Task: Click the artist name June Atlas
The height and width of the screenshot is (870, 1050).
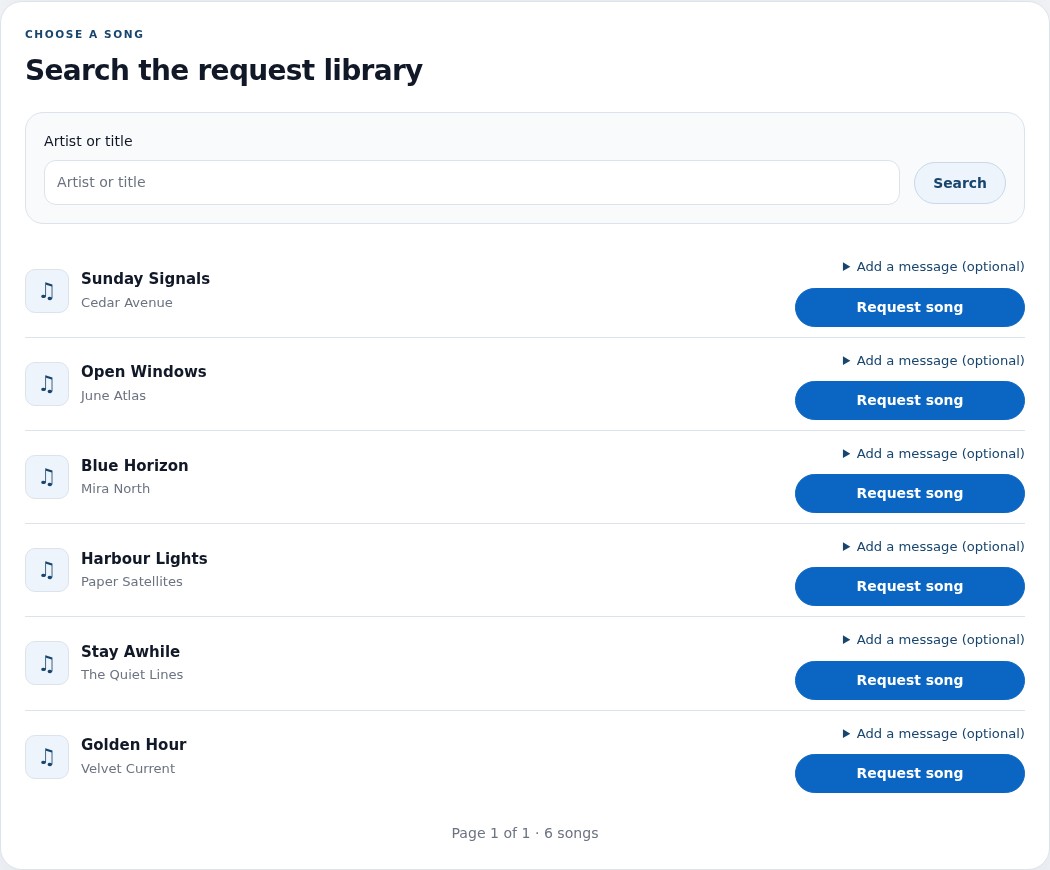Action: point(113,396)
